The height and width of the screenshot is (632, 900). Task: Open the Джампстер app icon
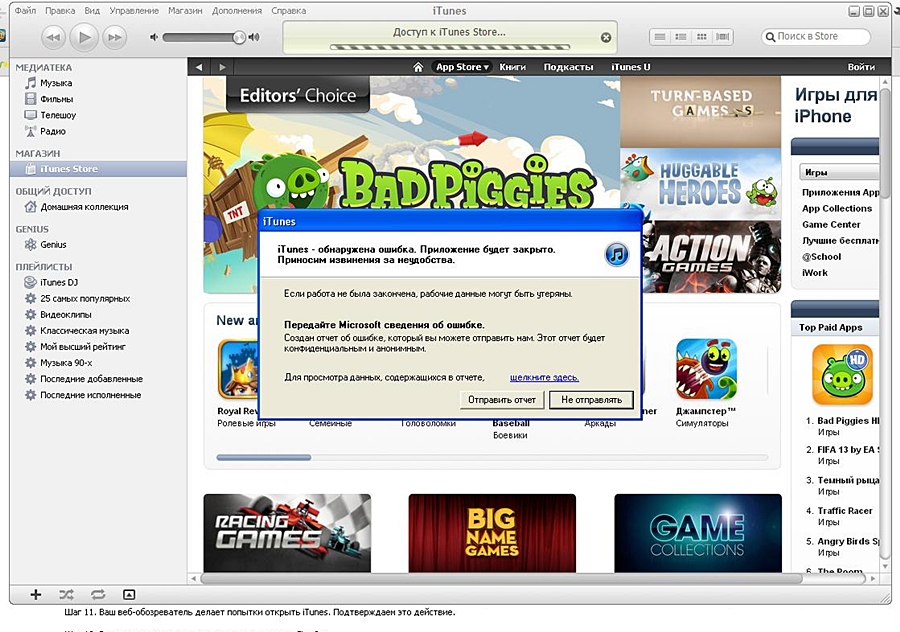point(706,369)
